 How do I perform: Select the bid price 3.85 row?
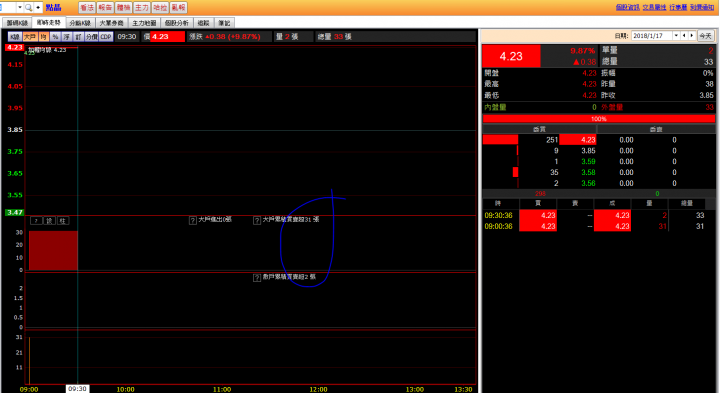pyautogui.click(x=598, y=151)
